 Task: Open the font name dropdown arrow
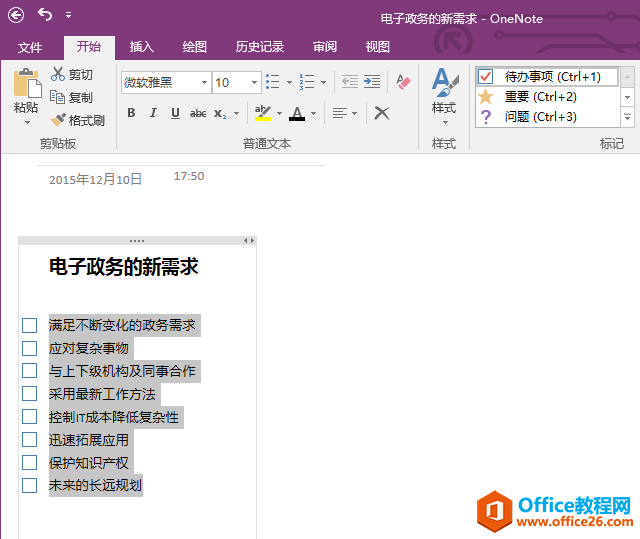pos(204,82)
